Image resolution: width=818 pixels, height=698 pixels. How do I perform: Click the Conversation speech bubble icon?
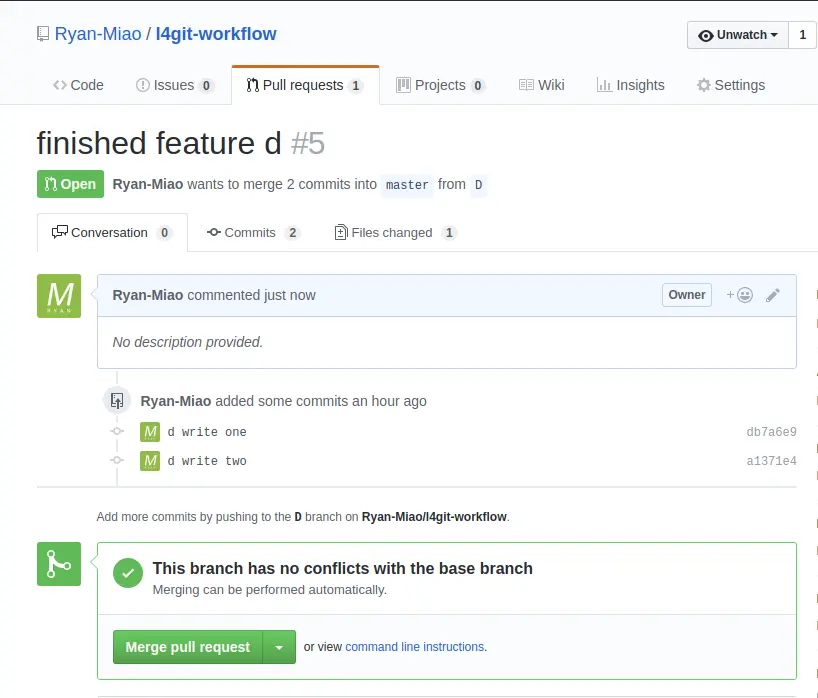click(59, 232)
